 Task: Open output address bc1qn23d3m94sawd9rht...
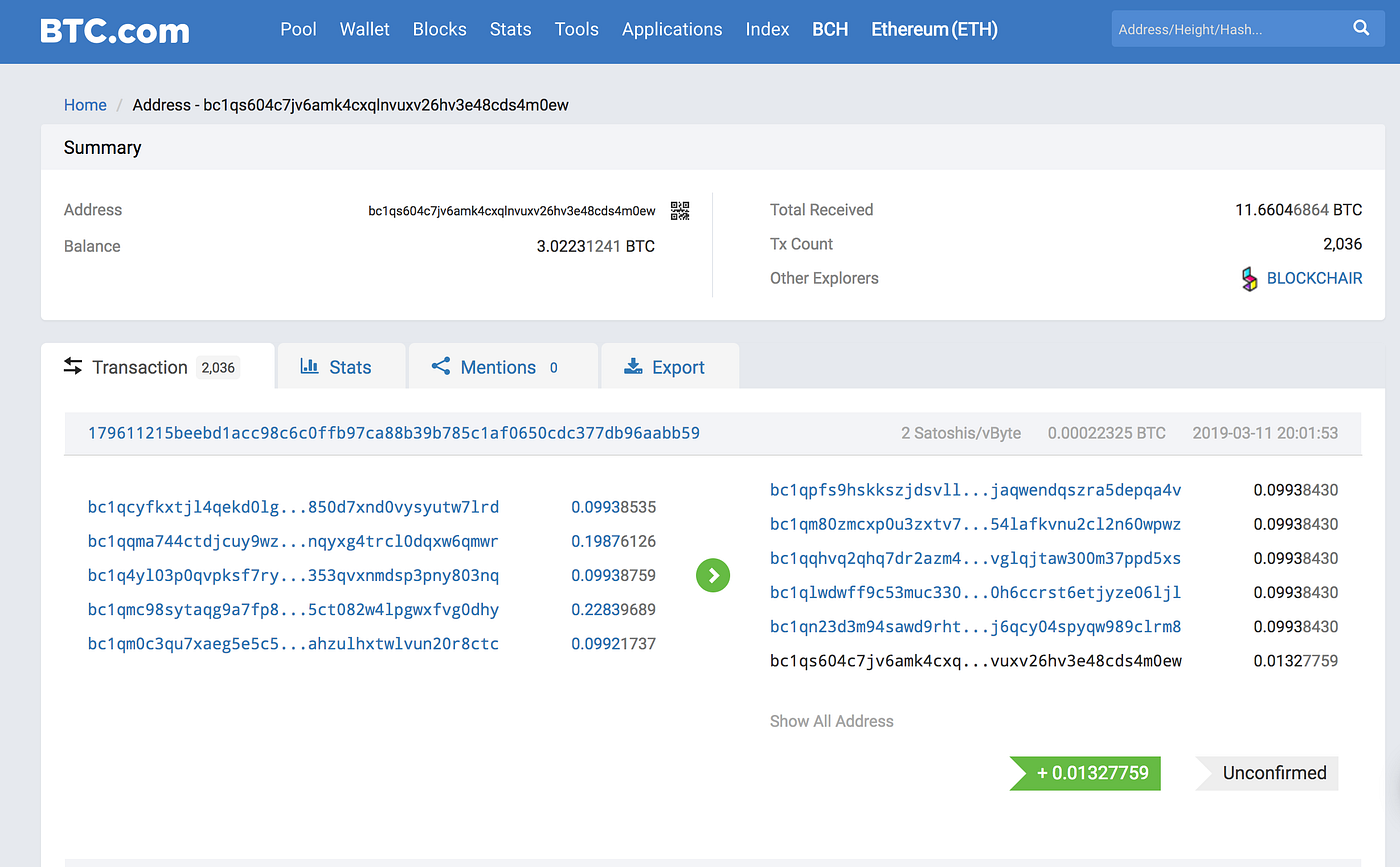[976, 627]
